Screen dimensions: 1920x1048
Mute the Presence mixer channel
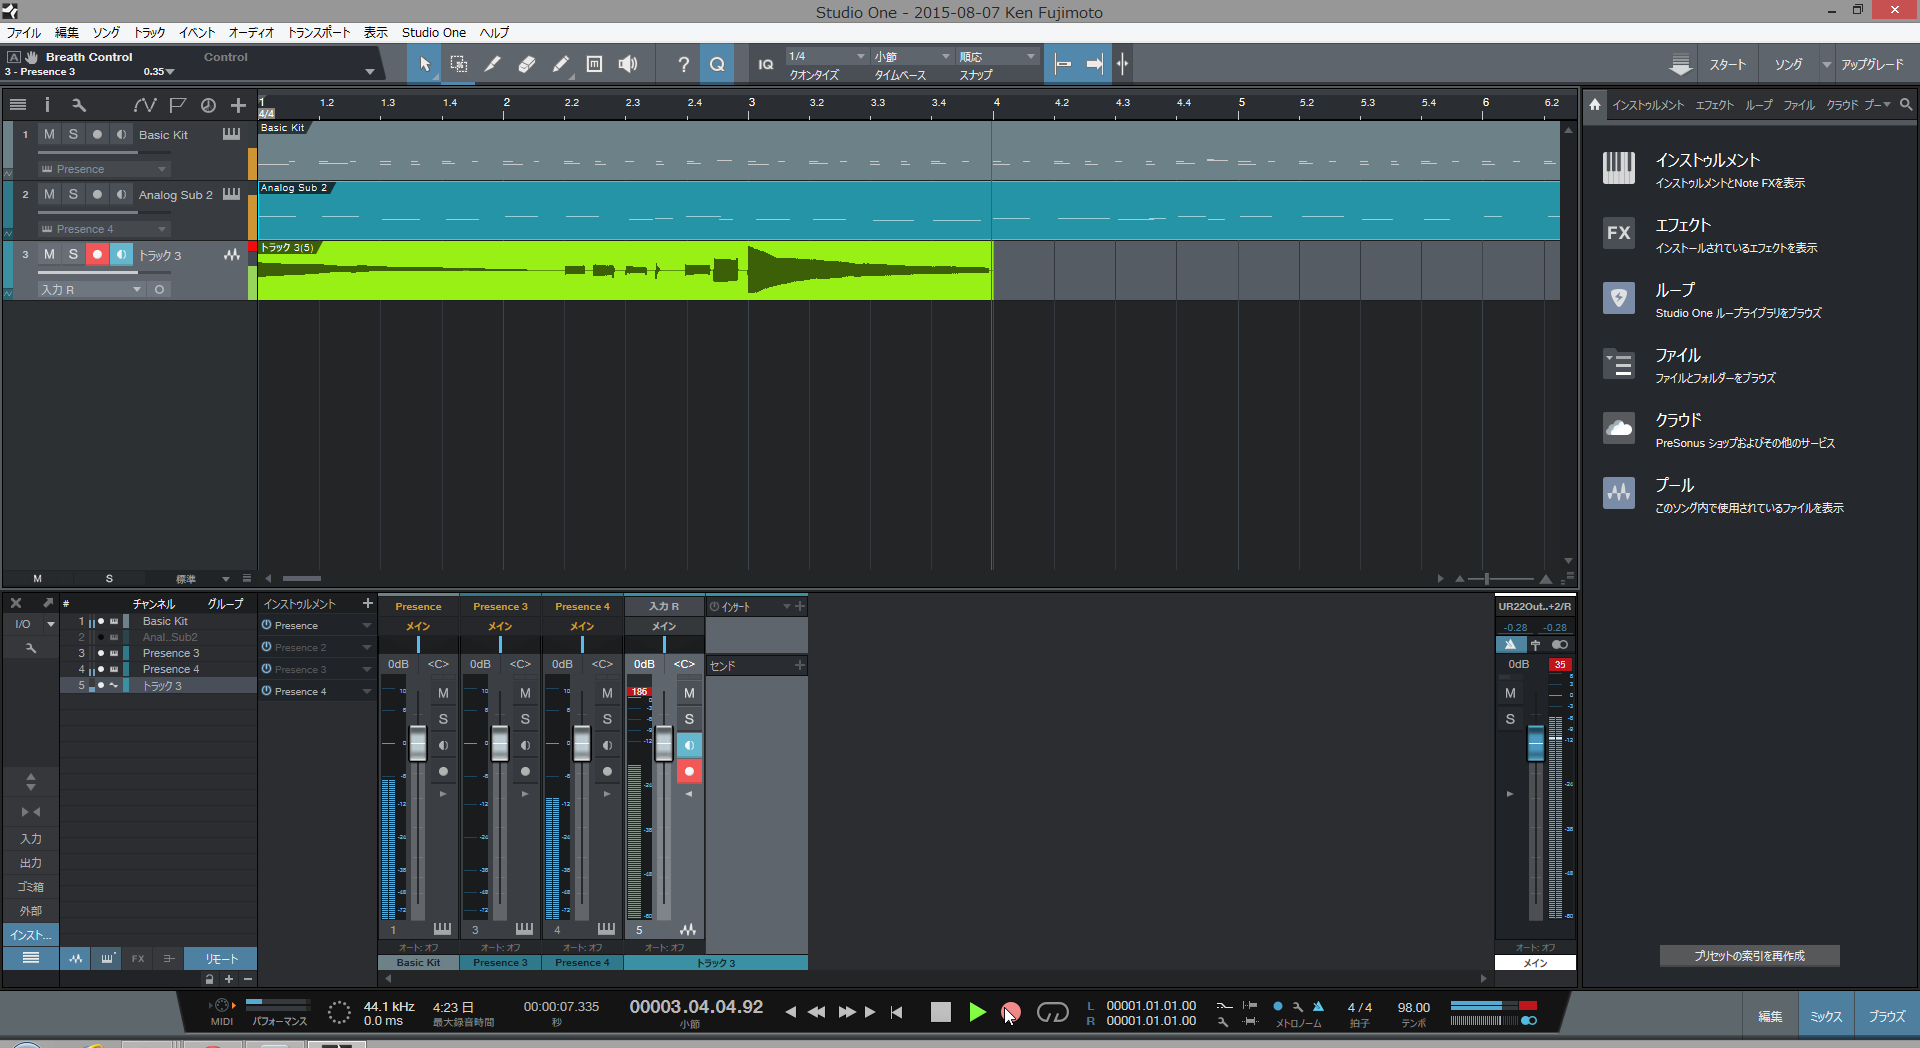pos(443,693)
